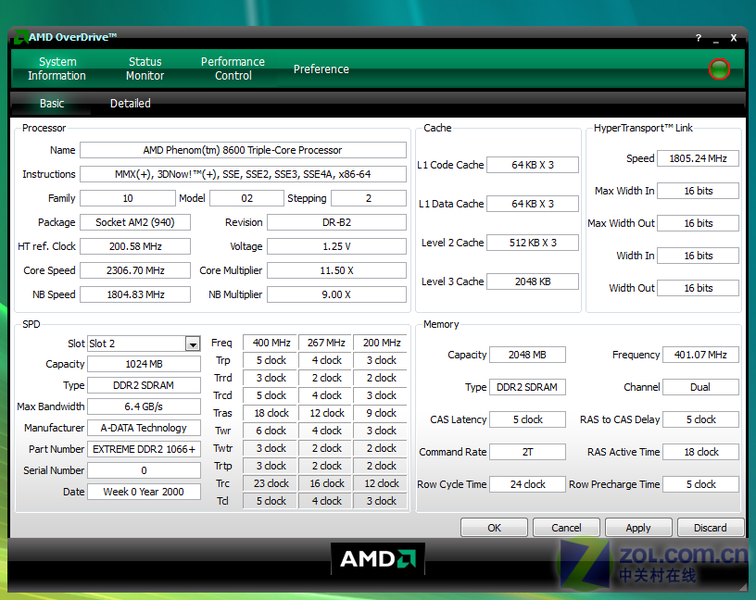This screenshot has width=756, height=600.
Task: Click the Trc 23 clock cell
Action: (271, 483)
